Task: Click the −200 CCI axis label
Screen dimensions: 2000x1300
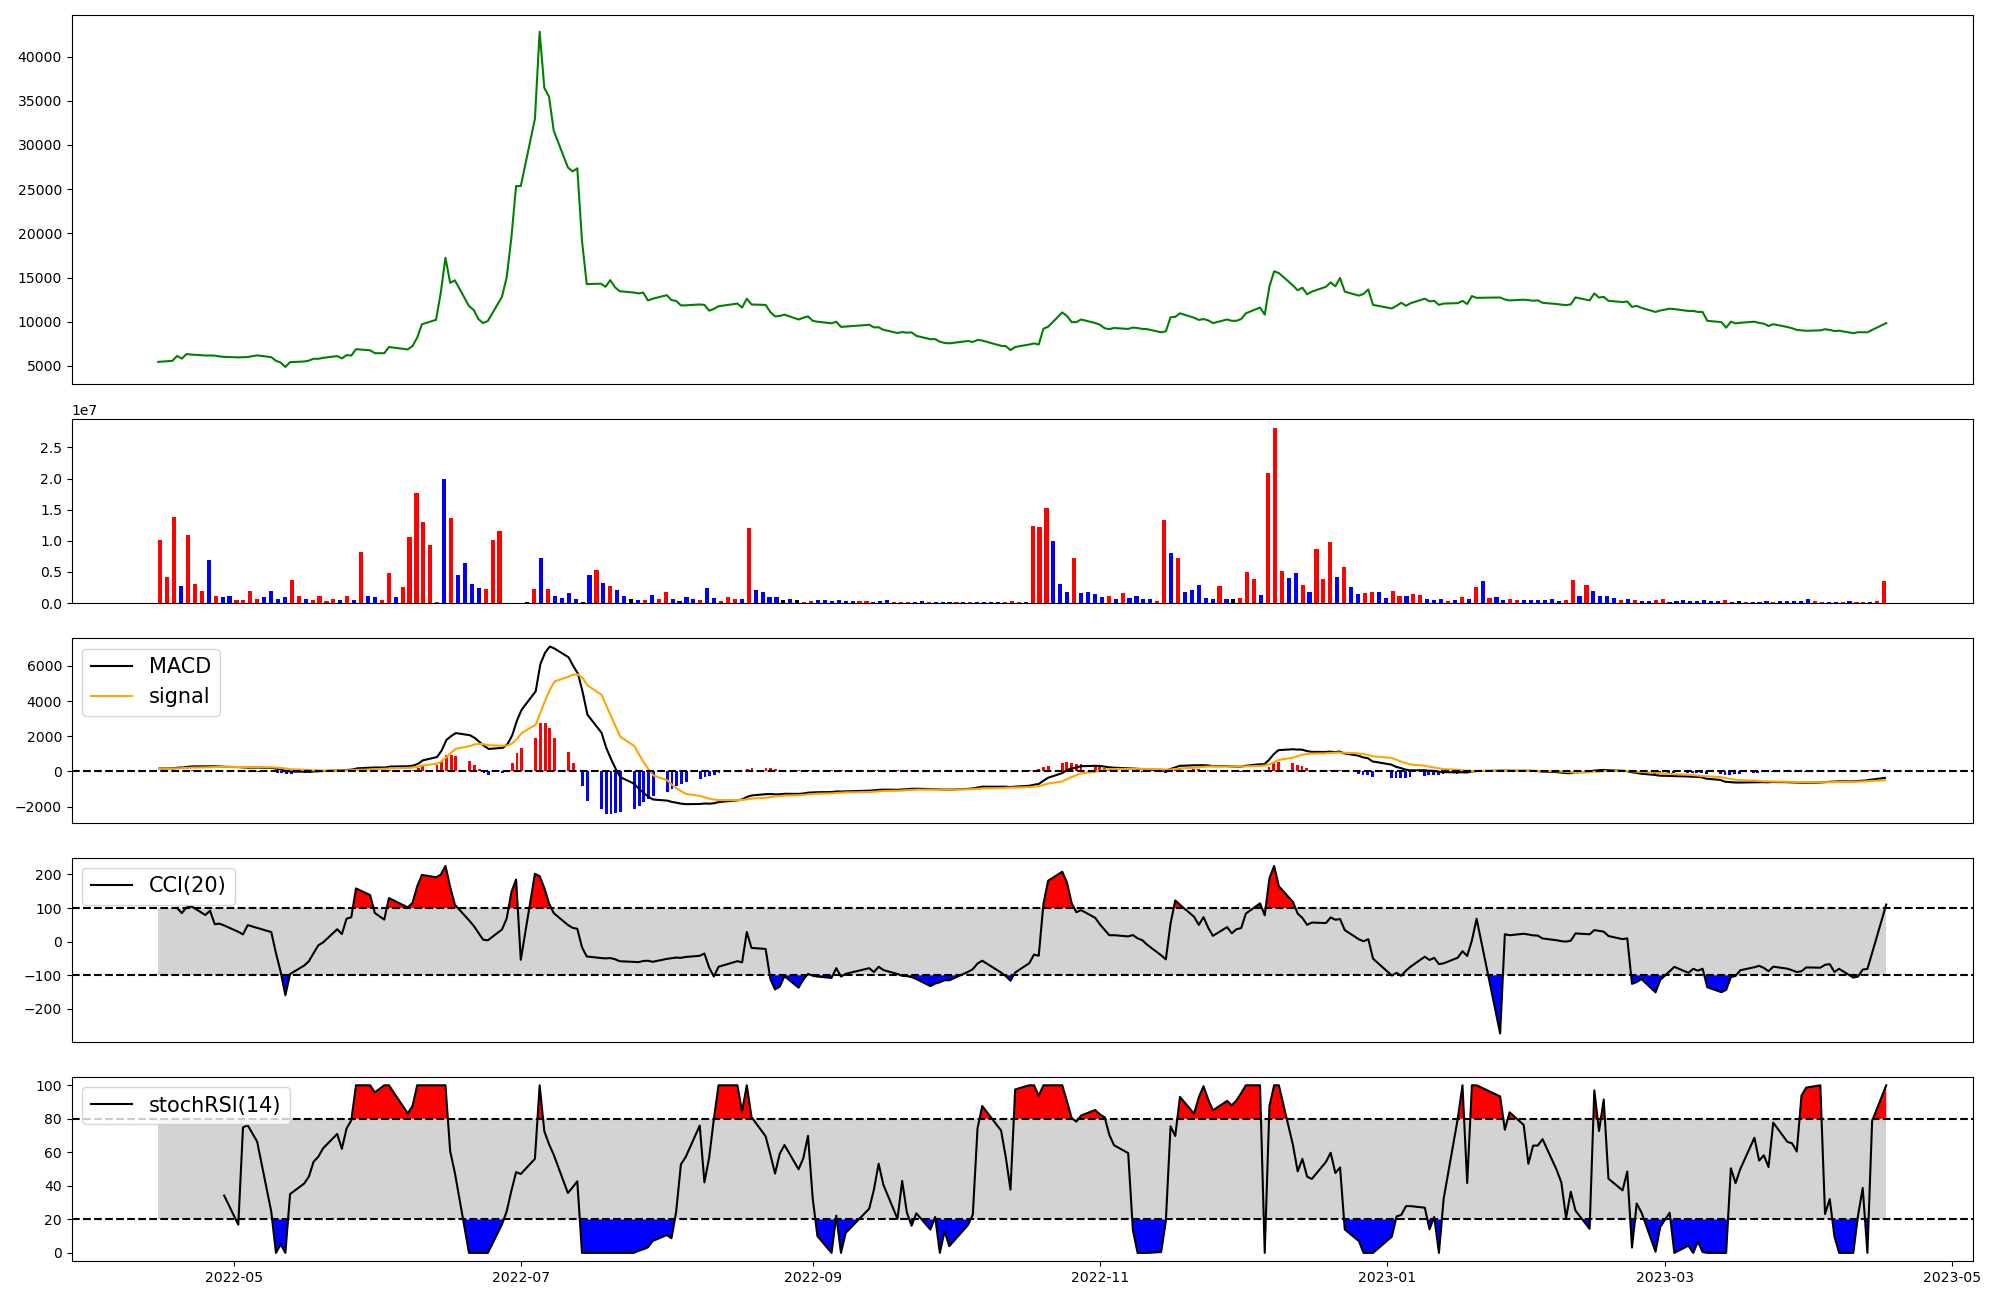Action: pyautogui.click(x=43, y=1009)
